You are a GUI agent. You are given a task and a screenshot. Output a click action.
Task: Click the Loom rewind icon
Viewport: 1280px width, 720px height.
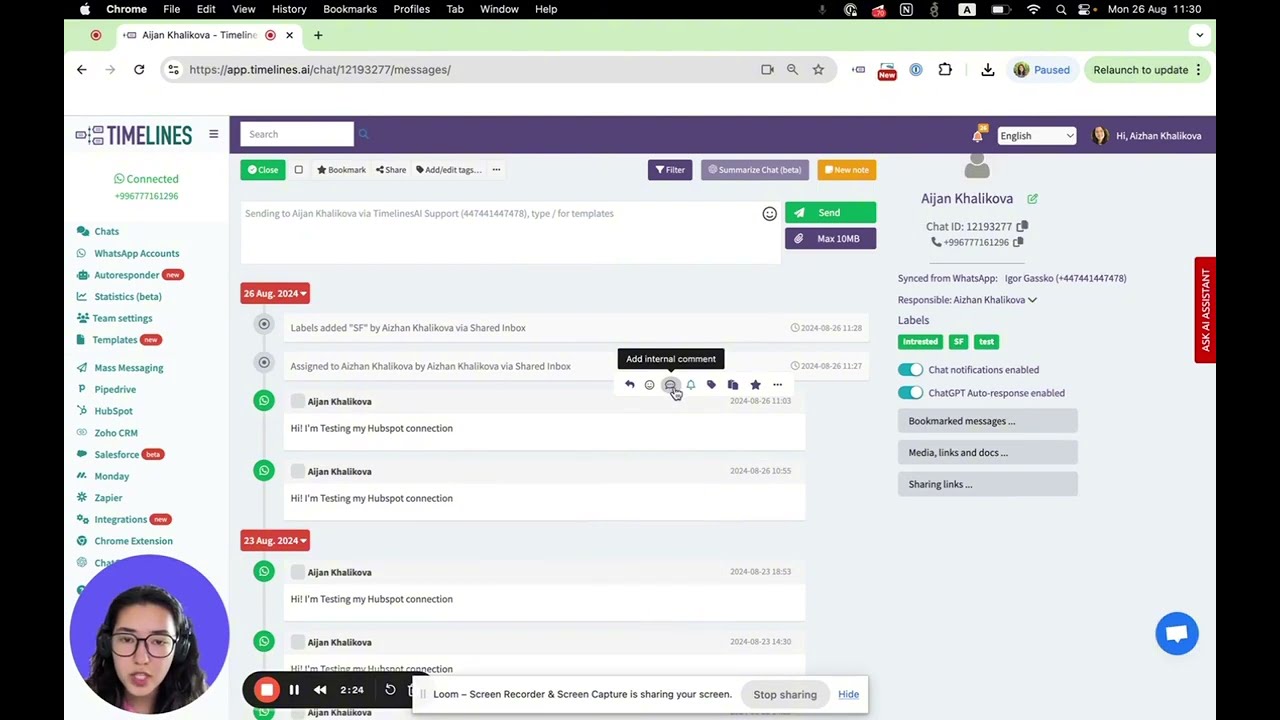(320, 690)
